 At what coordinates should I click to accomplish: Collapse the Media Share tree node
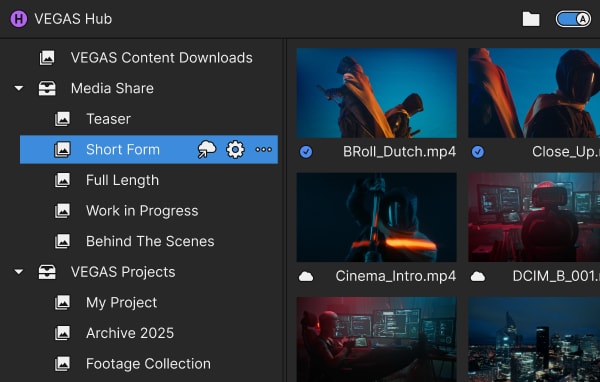(18, 88)
